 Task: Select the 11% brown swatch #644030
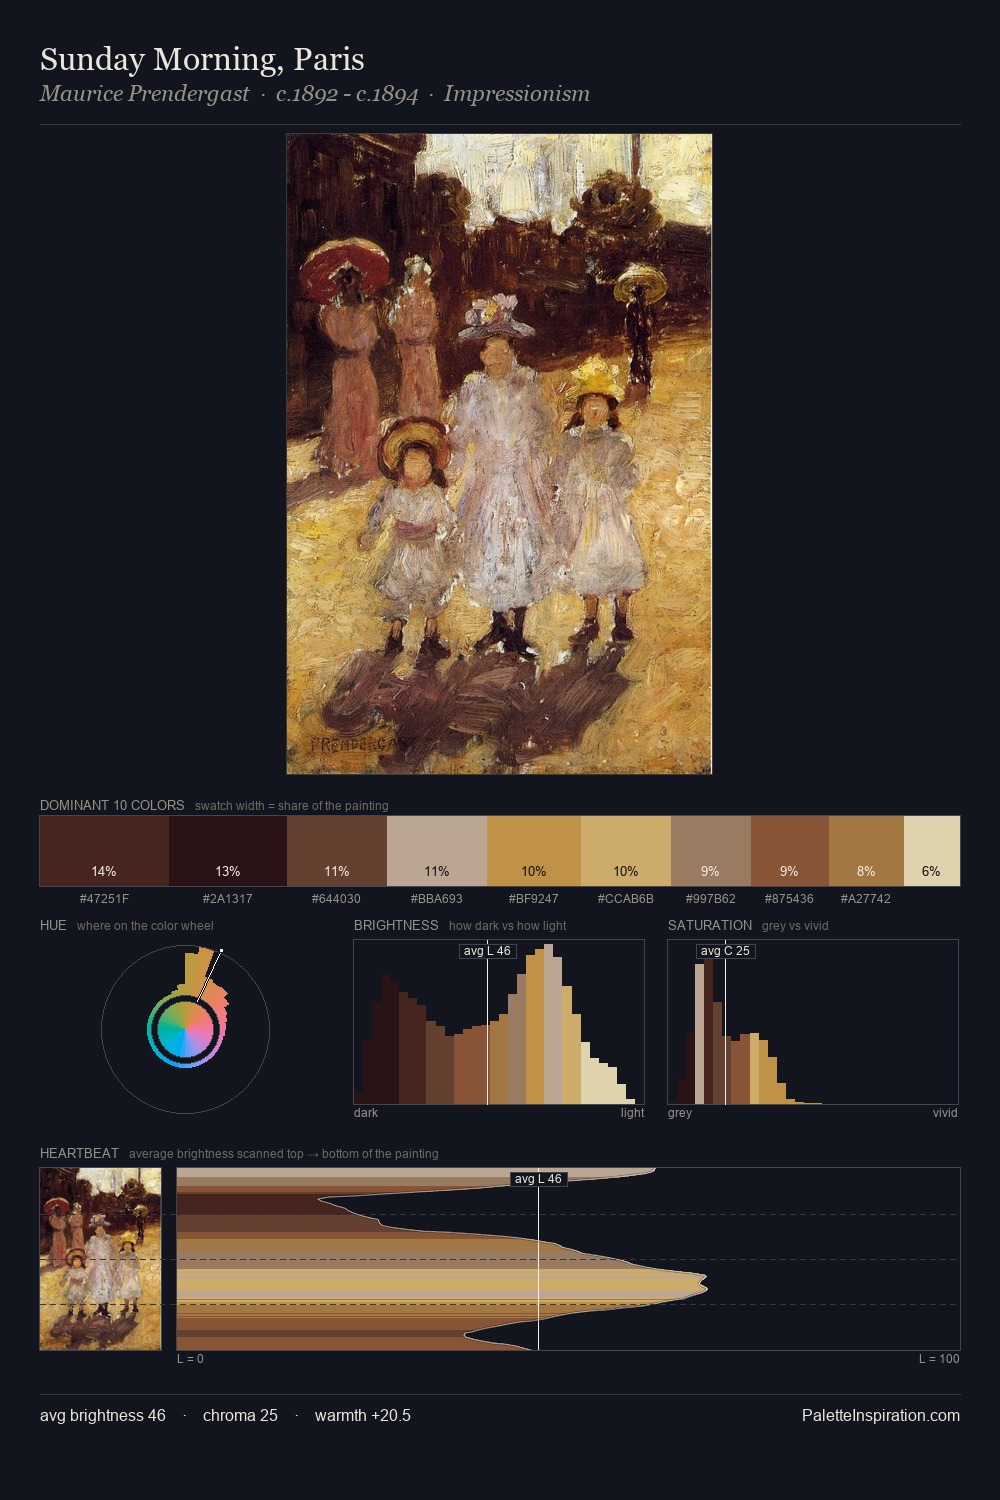[337, 851]
